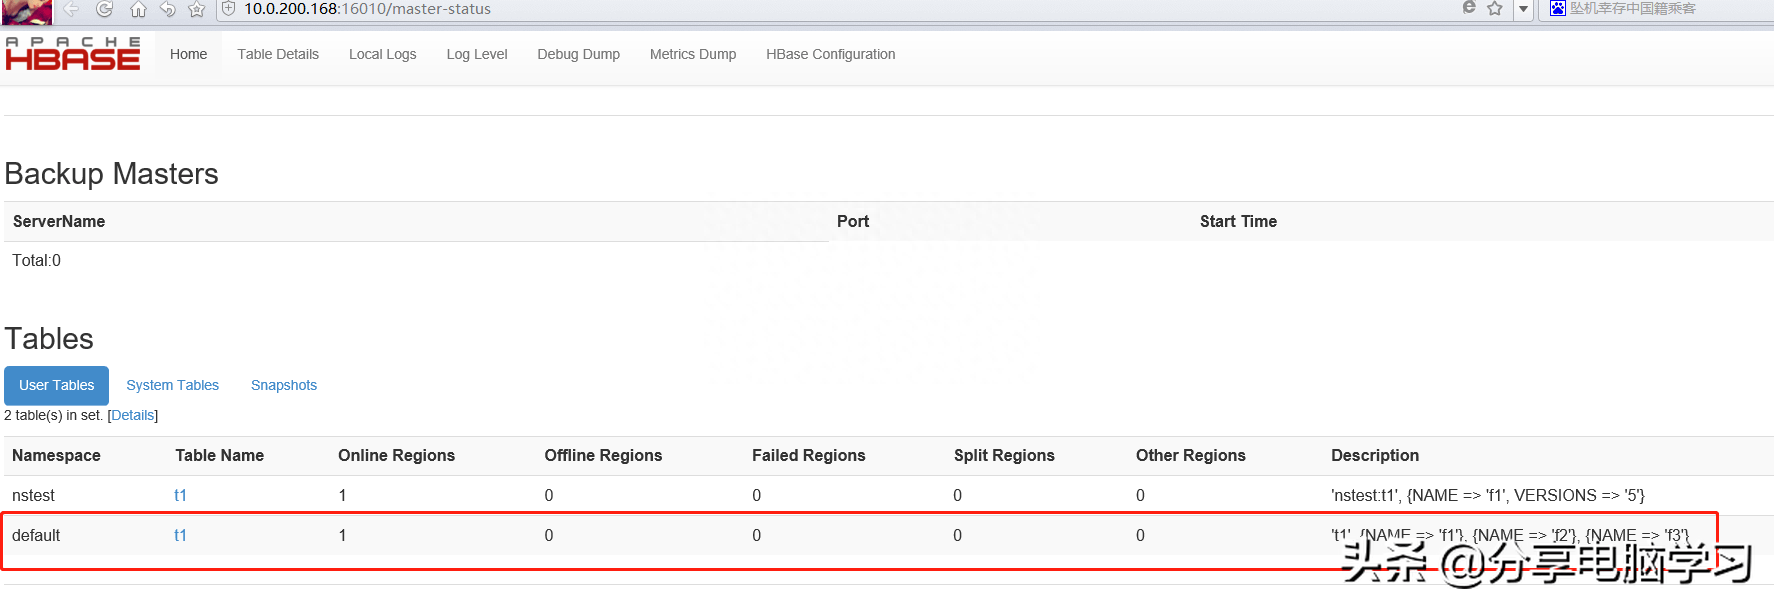Click the browser back arrow icon
This screenshot has width=1774, height=604.
[x=71, y=9]
